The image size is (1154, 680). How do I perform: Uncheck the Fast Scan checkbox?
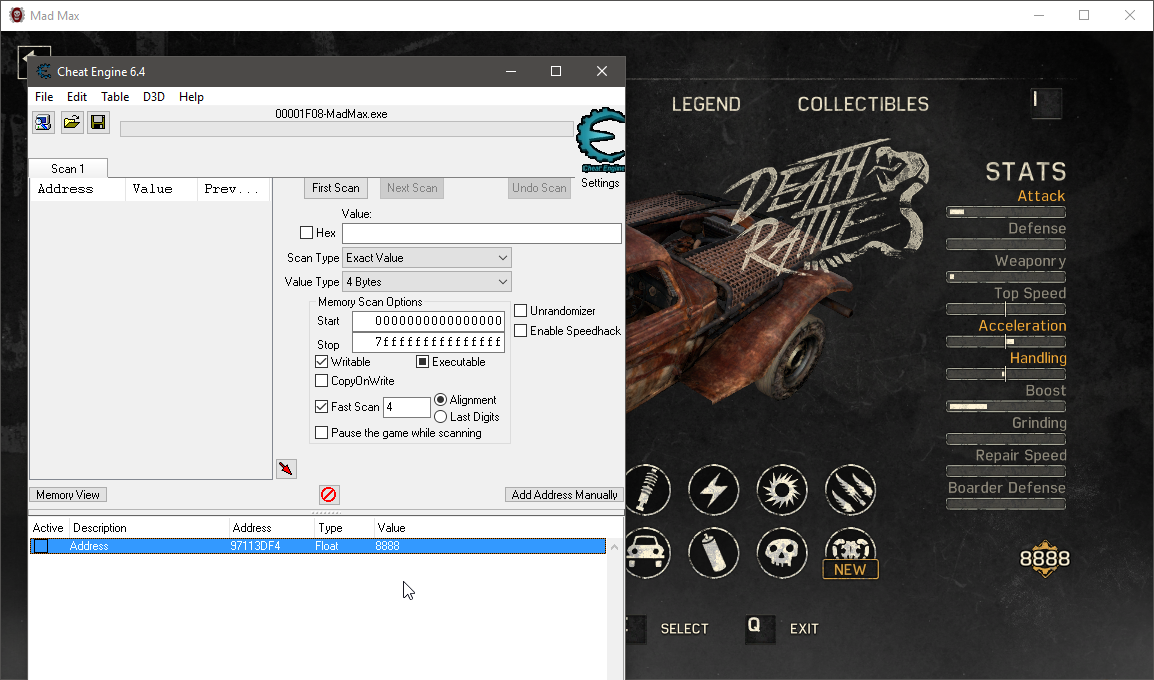[x=322, y=406]
